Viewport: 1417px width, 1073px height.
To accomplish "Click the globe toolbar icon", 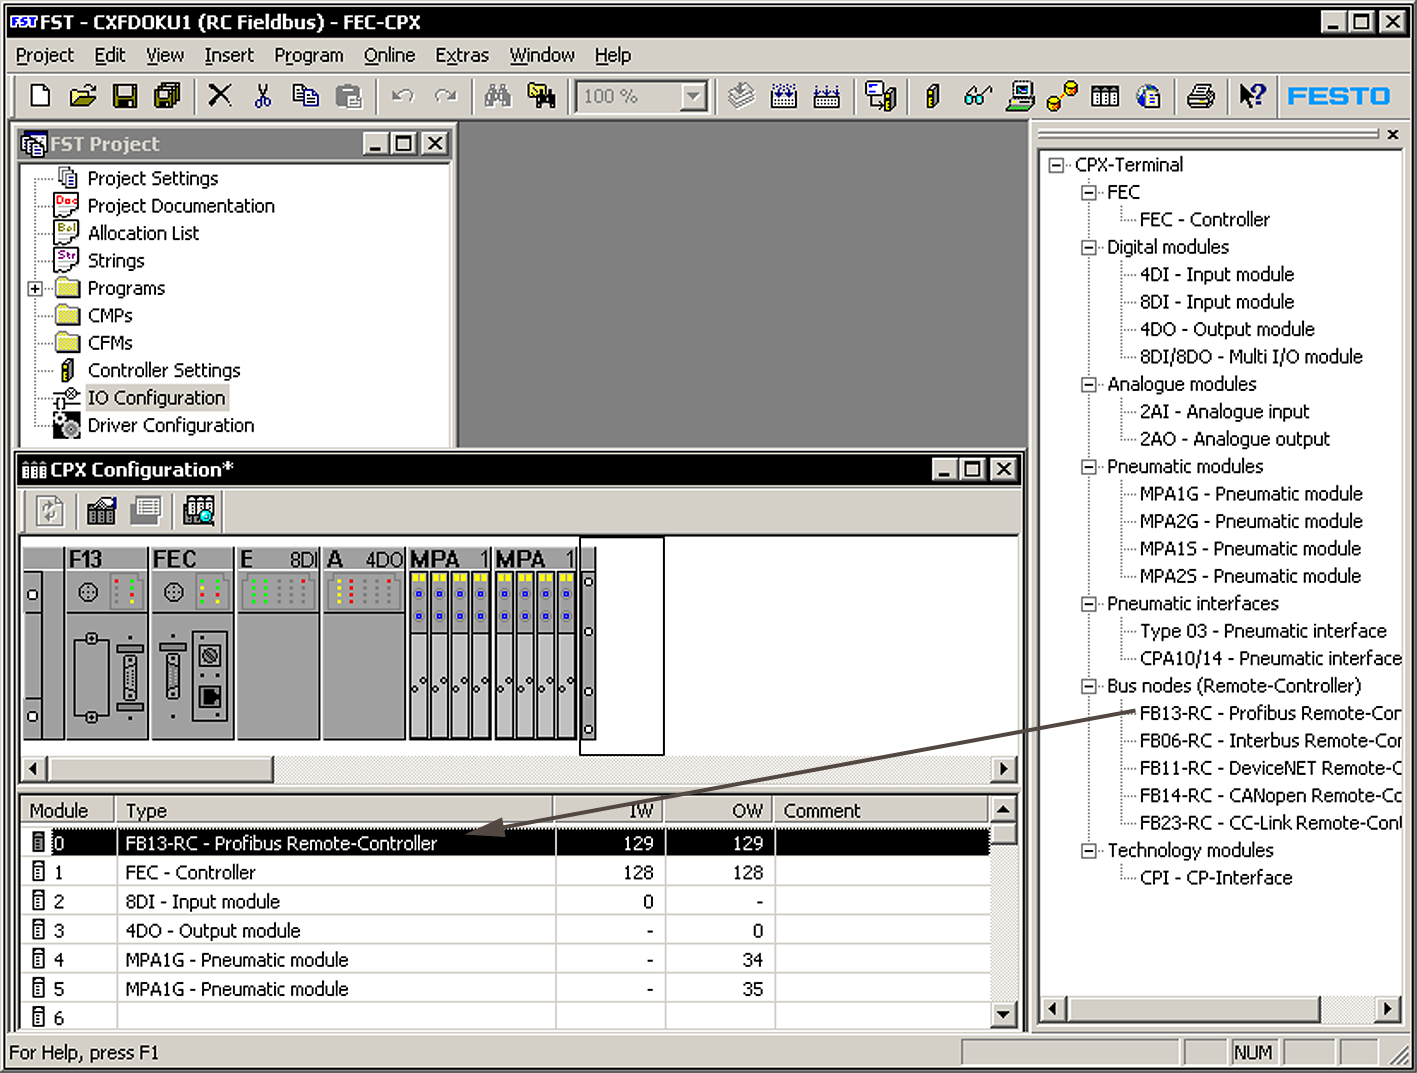I will coord(1148,96).
